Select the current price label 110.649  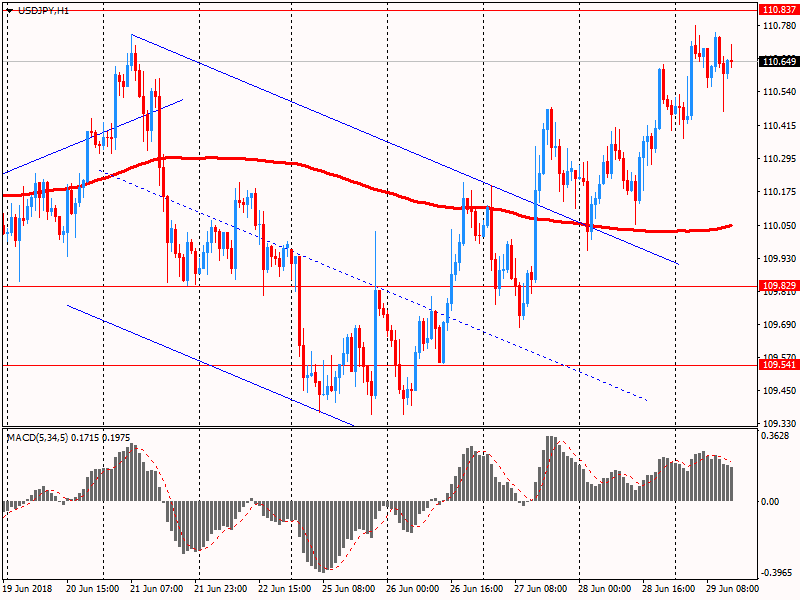[779, 62]
